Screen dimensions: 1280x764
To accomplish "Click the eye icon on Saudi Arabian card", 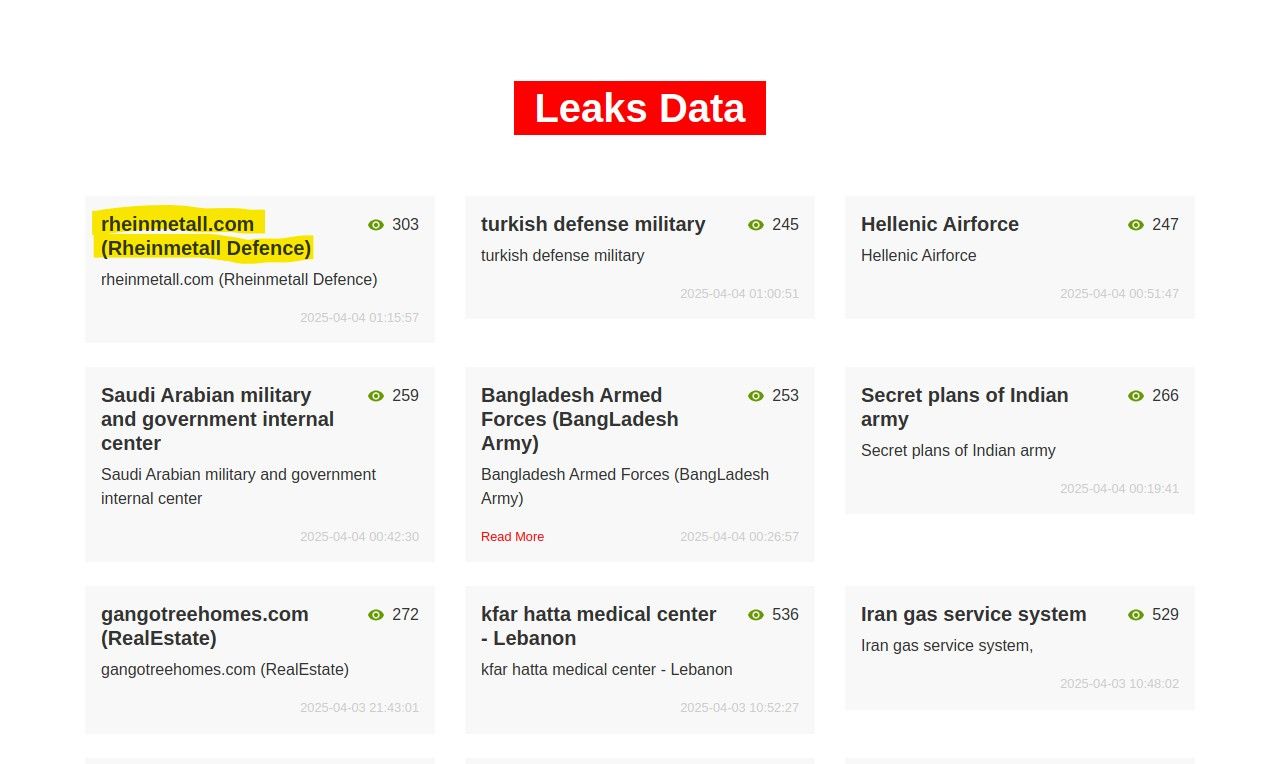I will point(376,396).
